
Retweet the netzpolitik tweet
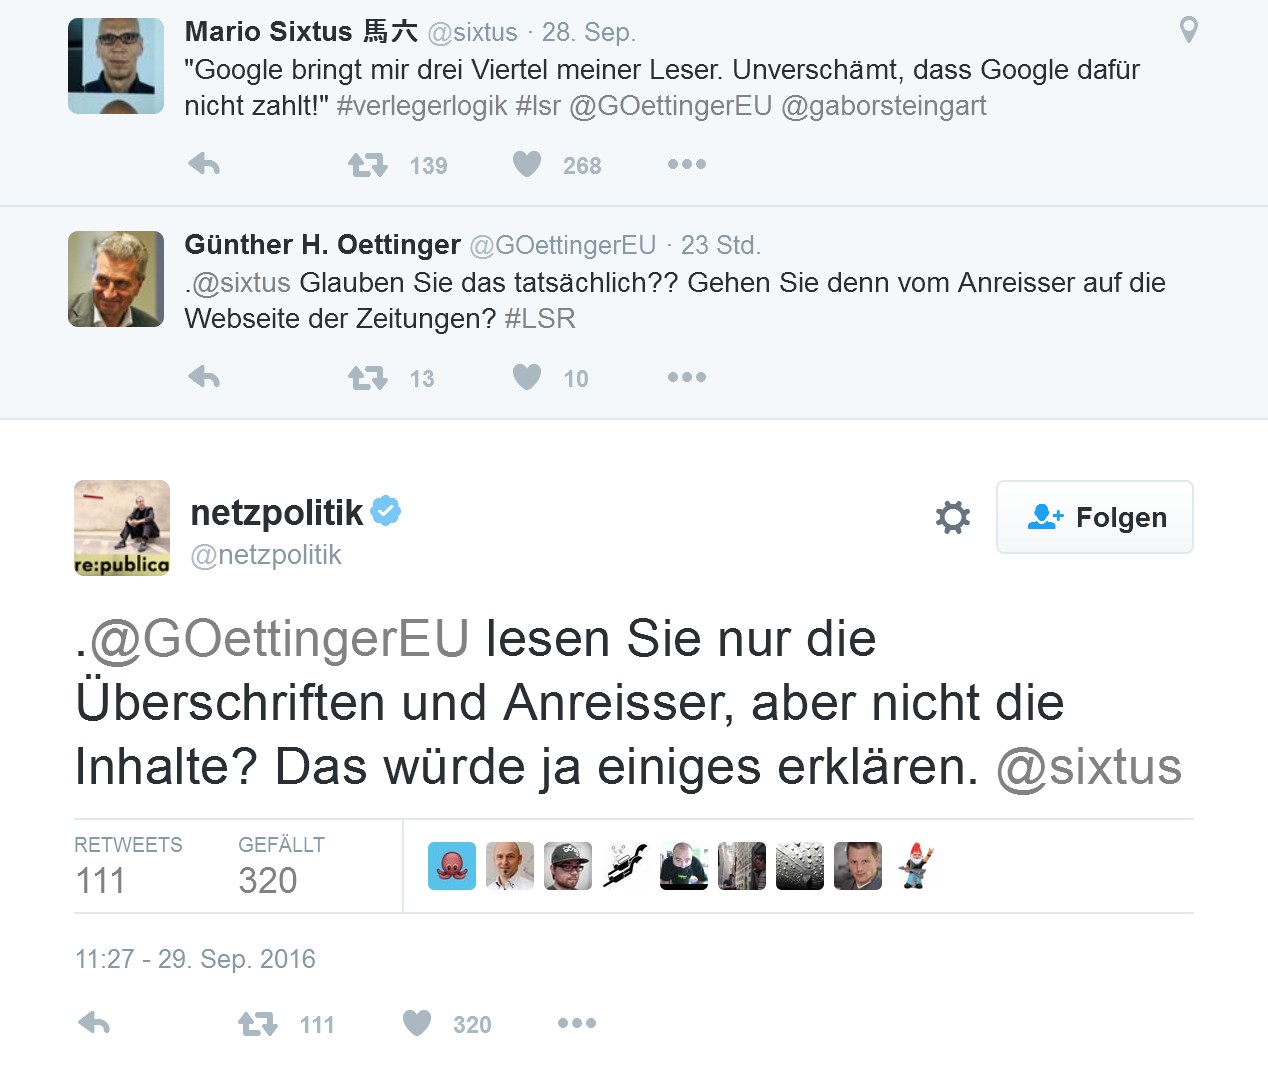(x=258, y=1024)
